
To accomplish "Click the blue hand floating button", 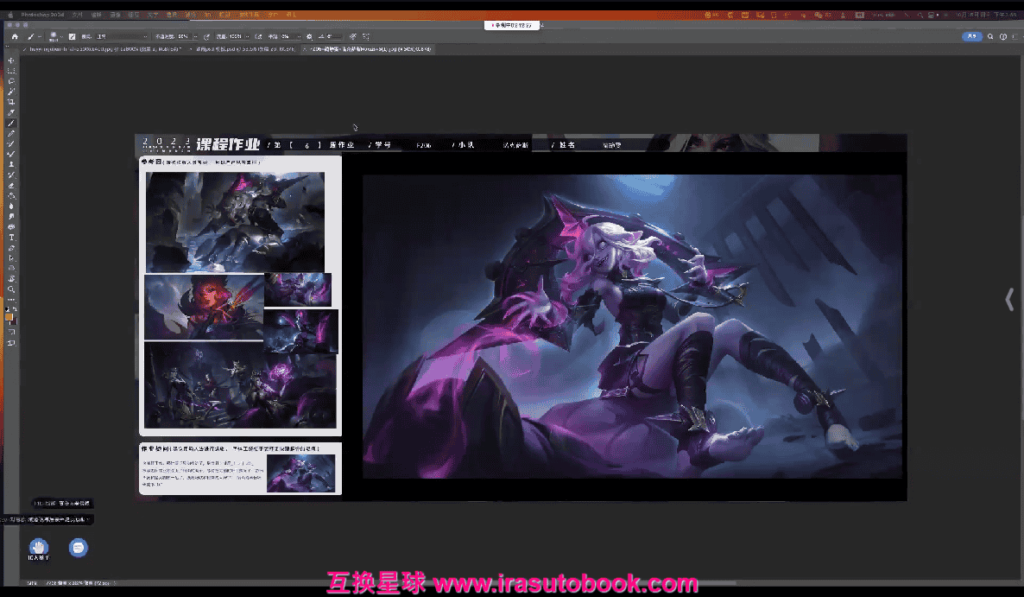I will pyautogui.click(x=39, y=547).
